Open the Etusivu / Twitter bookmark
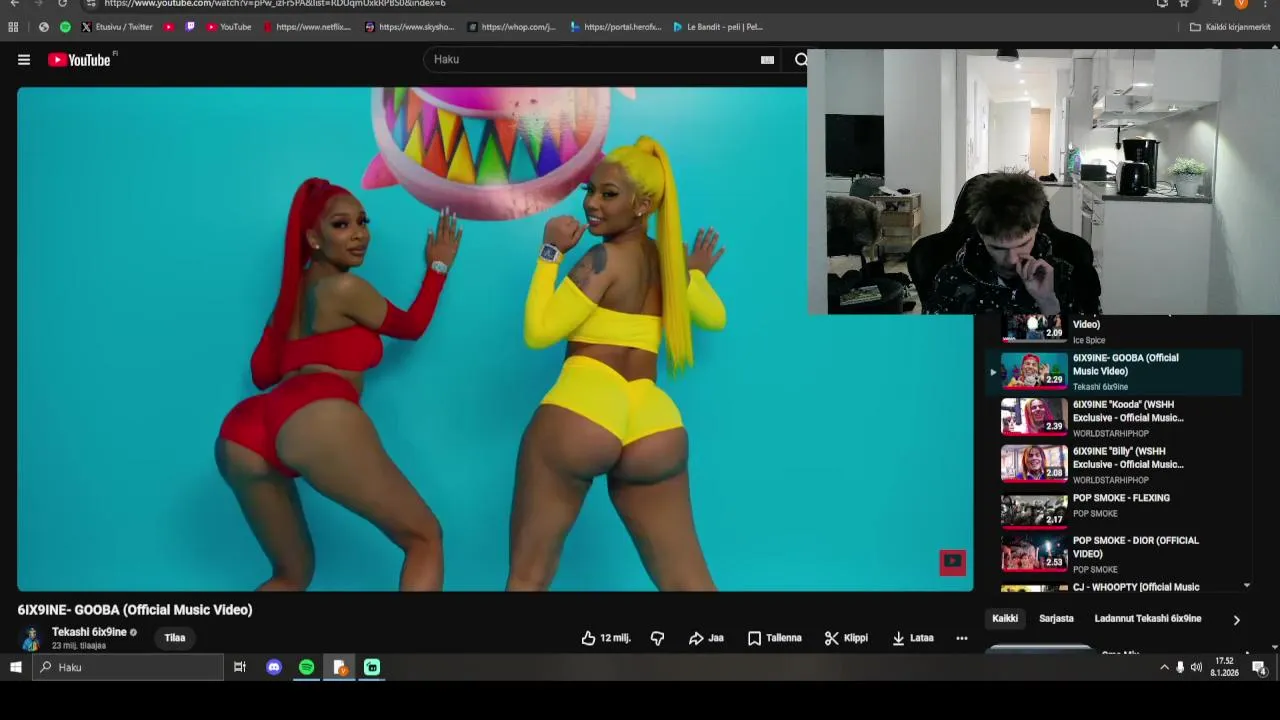Screen dimensions: 1280x720 tap(117, 27)
